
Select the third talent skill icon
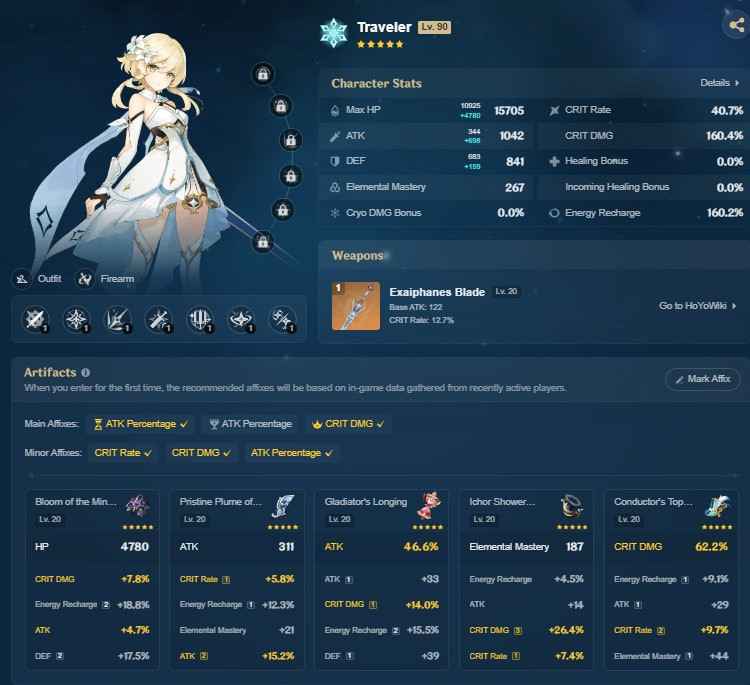(118, 319)
